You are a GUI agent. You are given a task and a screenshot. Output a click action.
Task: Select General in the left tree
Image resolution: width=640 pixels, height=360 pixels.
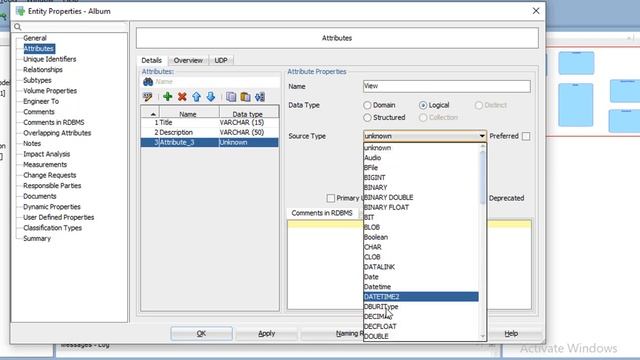(35, 38)
